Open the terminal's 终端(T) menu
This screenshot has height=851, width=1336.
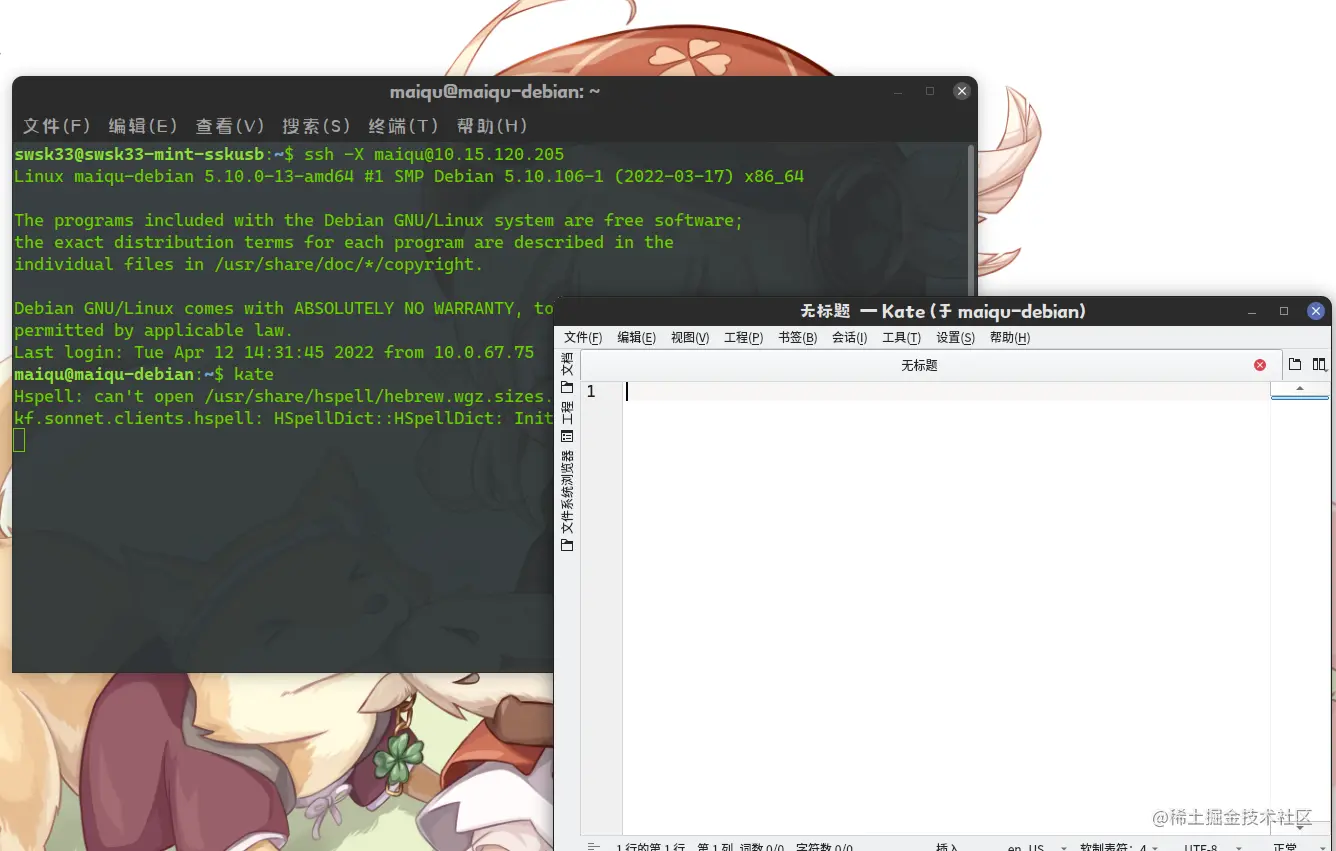point(404,126)
